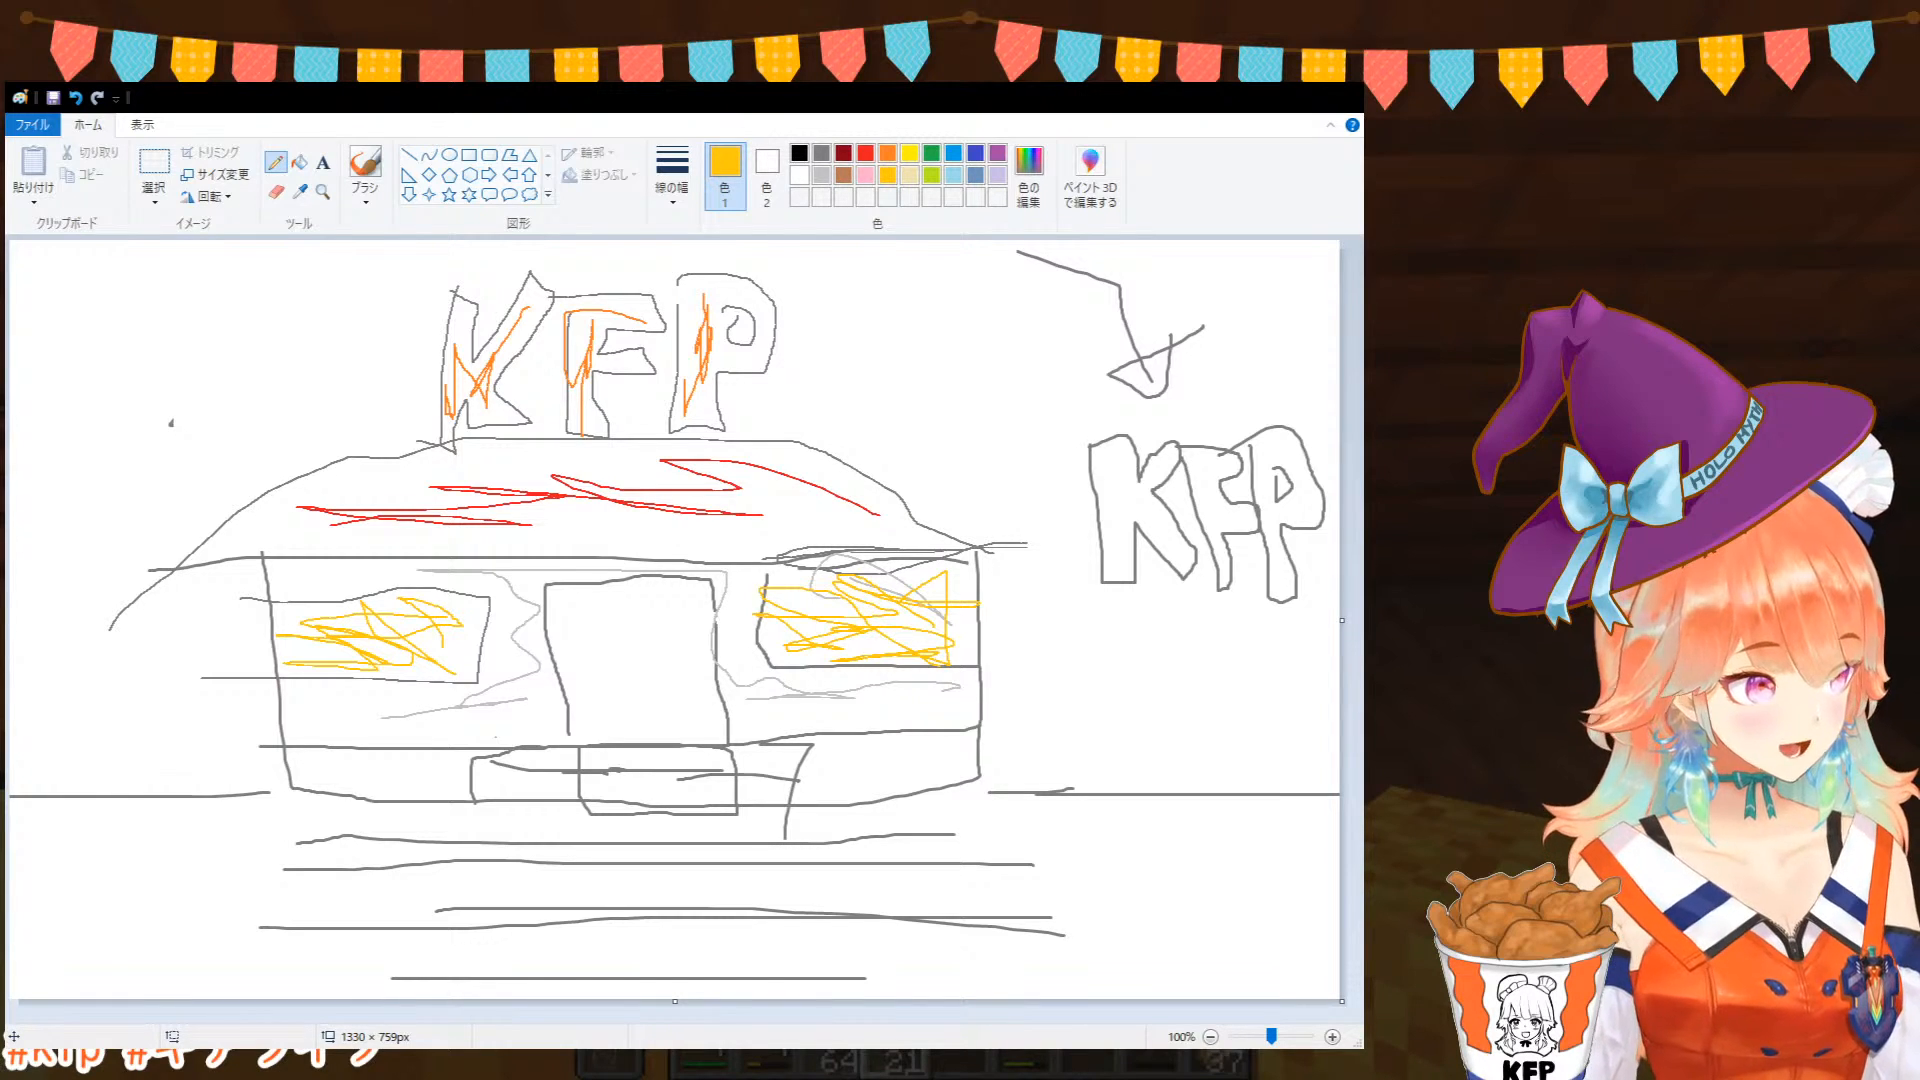1920x1080 pixels.
Task: Click the Undo arrow icon
Action: click(x=75, y=98)
